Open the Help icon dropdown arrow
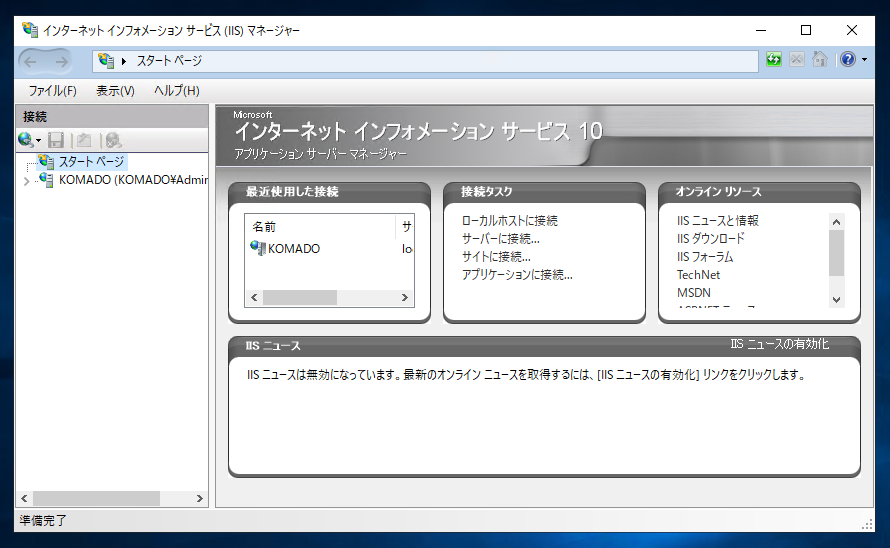 tap(864, 59)
